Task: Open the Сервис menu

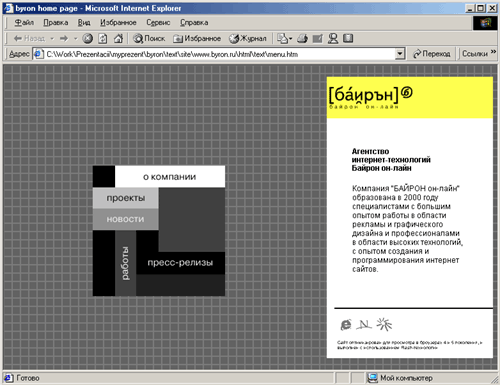Action: (158, 22)
